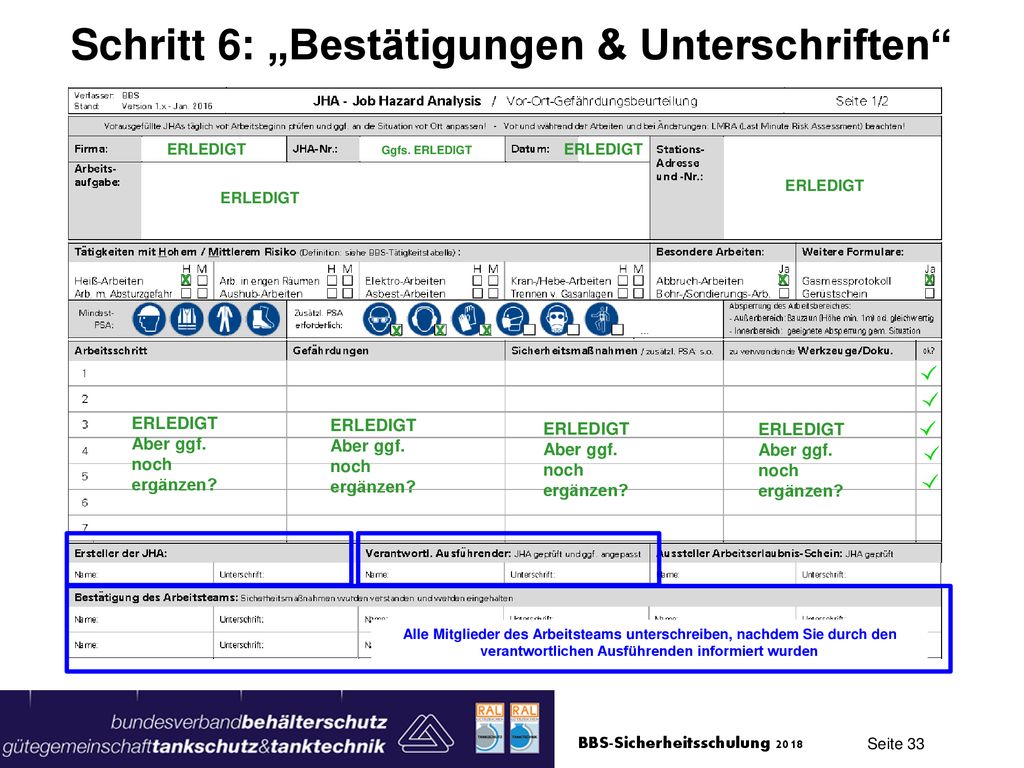Viewport: 1024px width, 768px height.
Task: Check the dust mask PSA checkbox
Action: tap(529, 330)
